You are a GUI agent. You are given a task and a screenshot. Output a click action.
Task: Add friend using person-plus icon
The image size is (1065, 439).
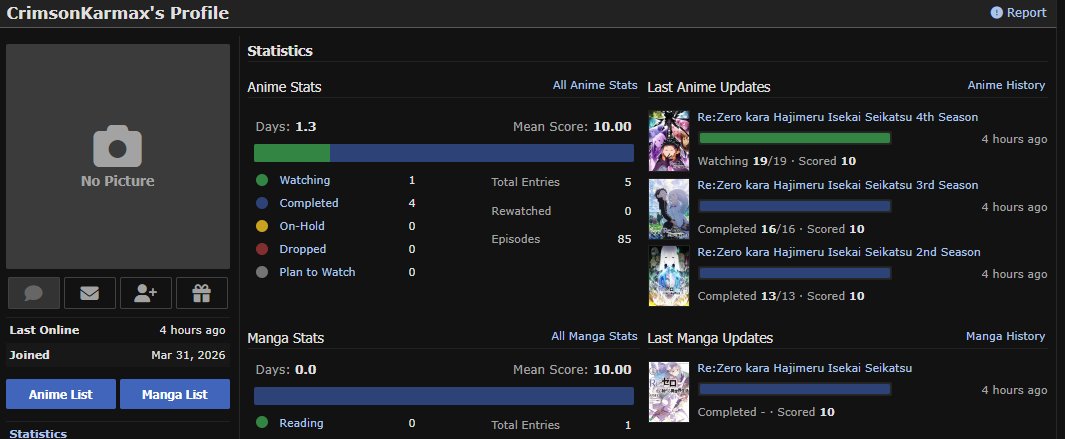click(145, 293)
